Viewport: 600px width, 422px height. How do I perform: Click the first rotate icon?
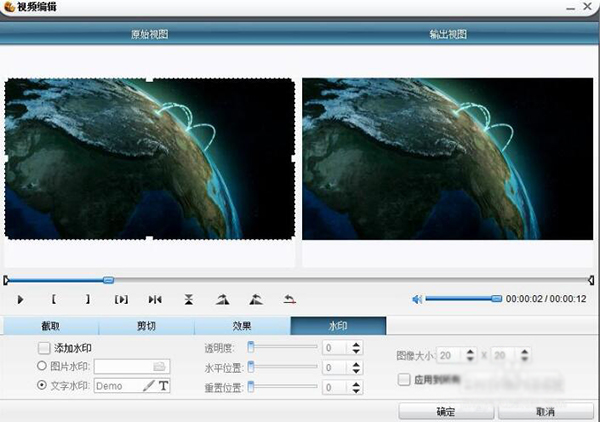coord(222,299)
